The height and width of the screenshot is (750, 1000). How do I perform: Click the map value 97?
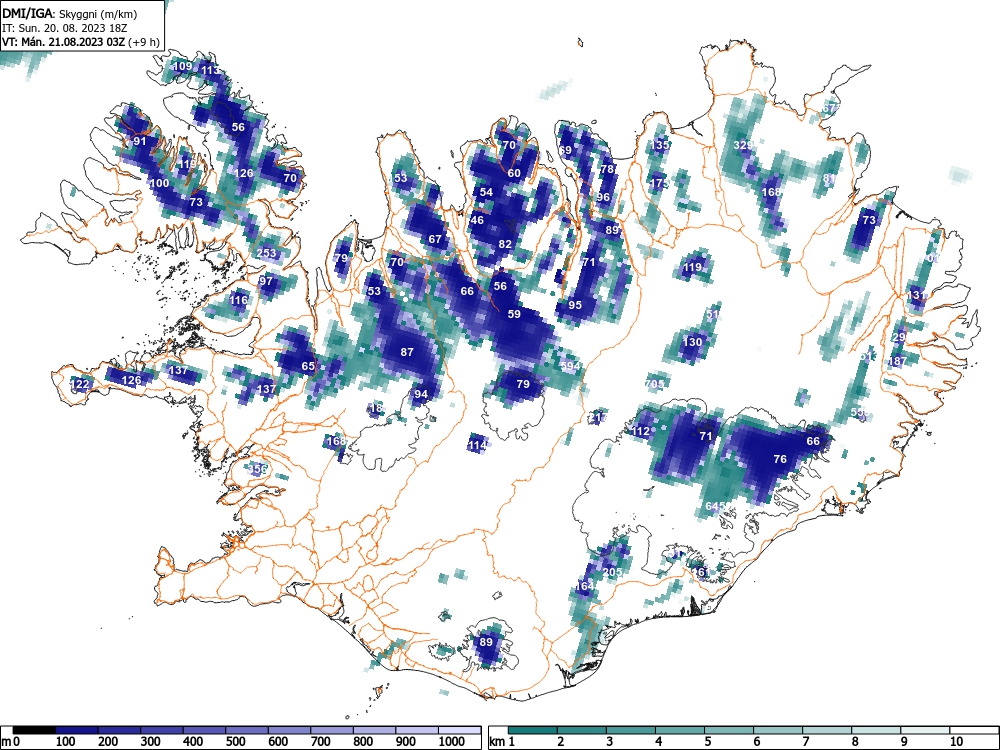pos(266,281)
